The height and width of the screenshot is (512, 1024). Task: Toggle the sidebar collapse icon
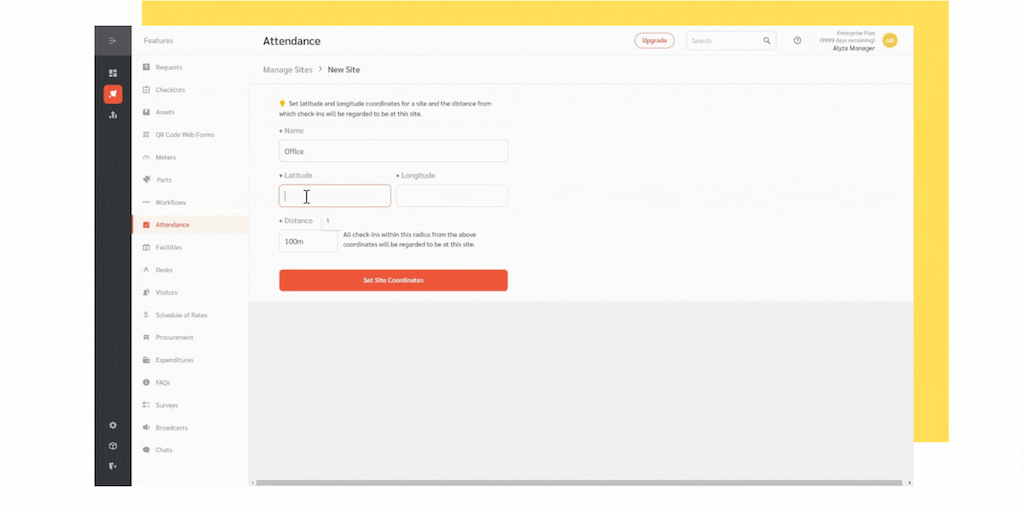coord(113,40)
